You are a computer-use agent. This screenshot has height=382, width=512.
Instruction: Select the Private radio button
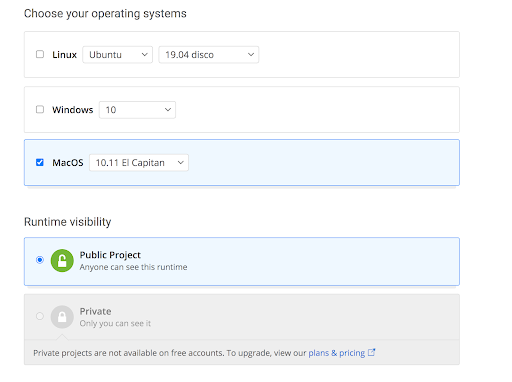coord(40,316)
